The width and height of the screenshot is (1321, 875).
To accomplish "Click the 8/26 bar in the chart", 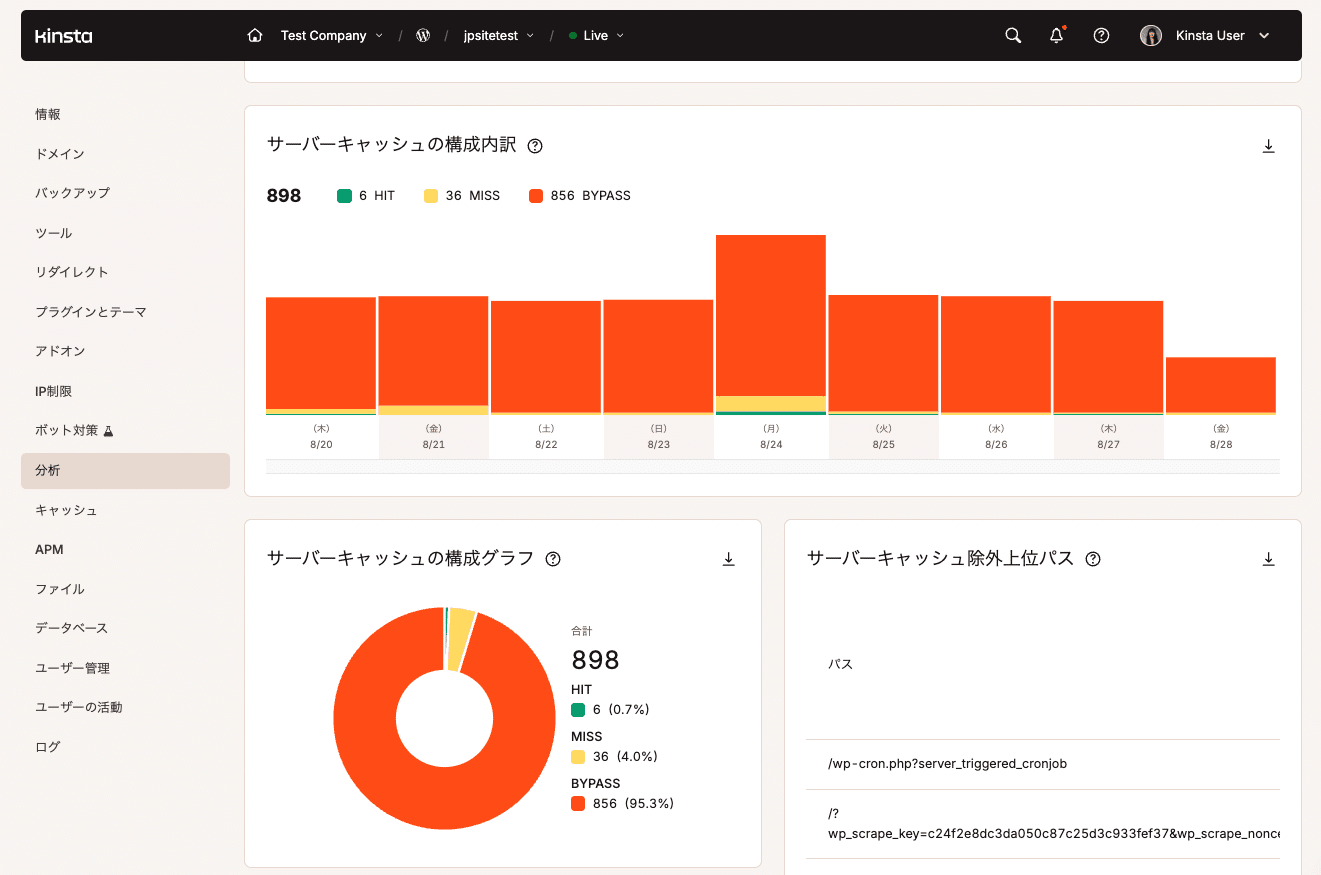I will 996,355.
